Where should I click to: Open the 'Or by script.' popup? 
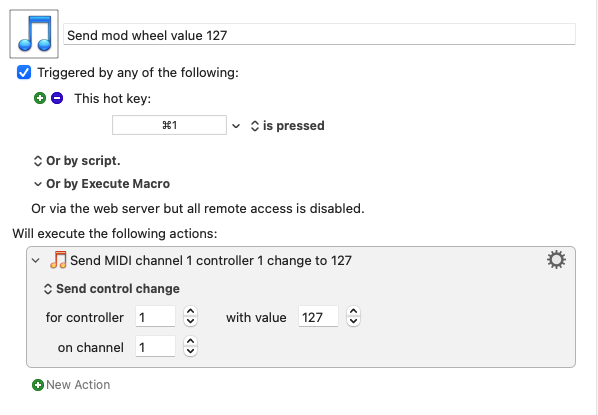pyautogui.click(x=77, y=161)
